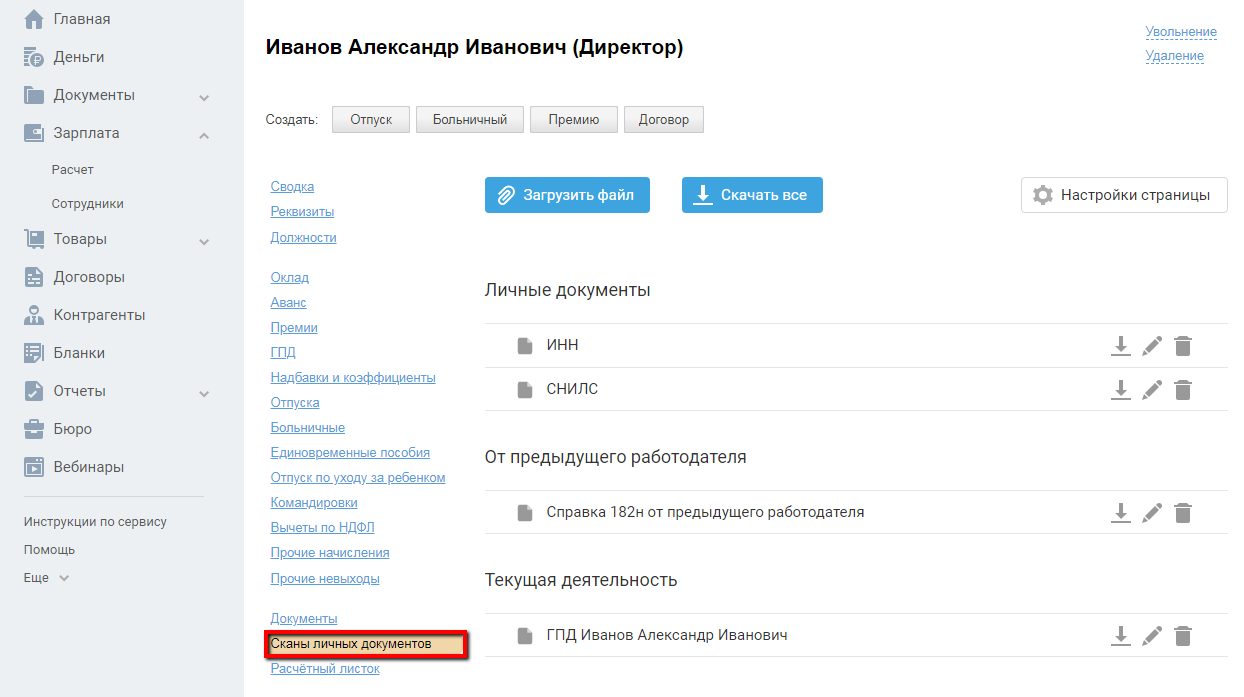Click the Документы folder icon
1244x697 pixels.
point(34,95)
